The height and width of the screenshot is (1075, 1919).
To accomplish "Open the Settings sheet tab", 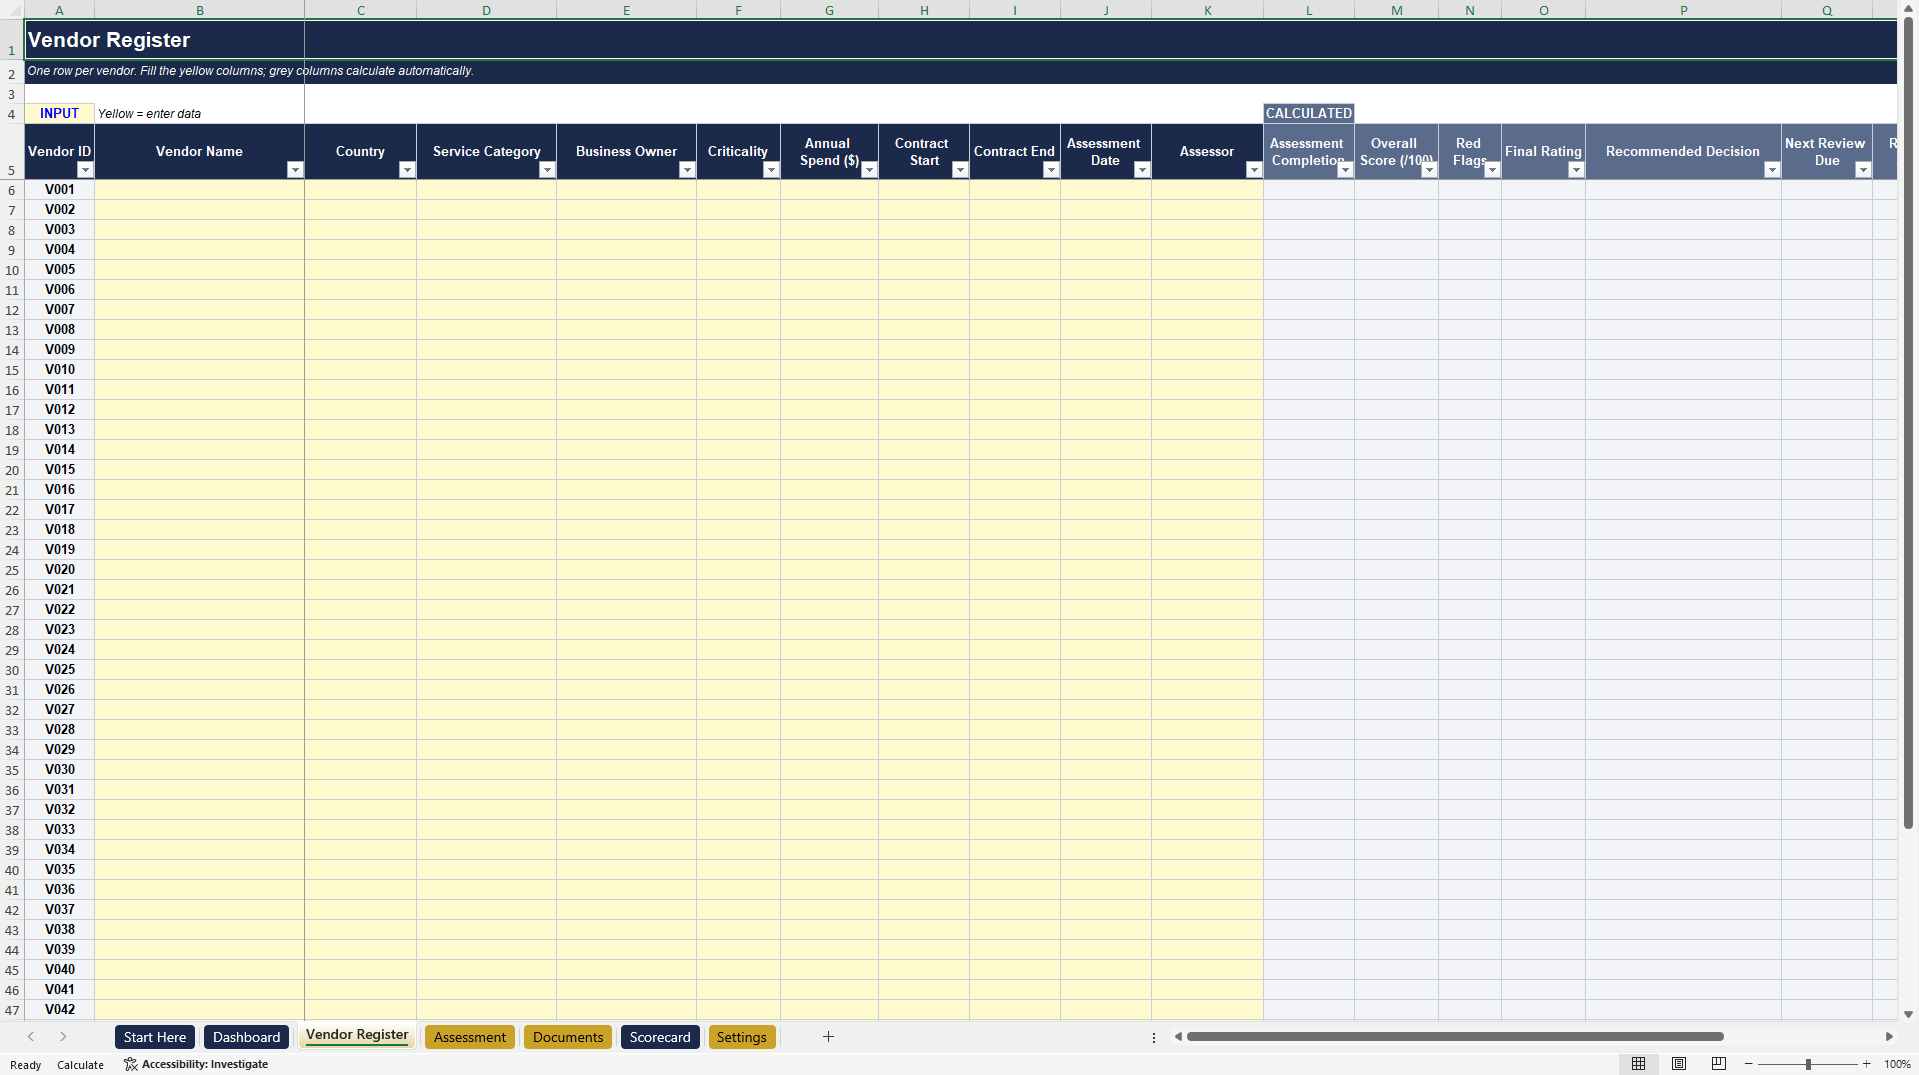I will point(741,1037).
